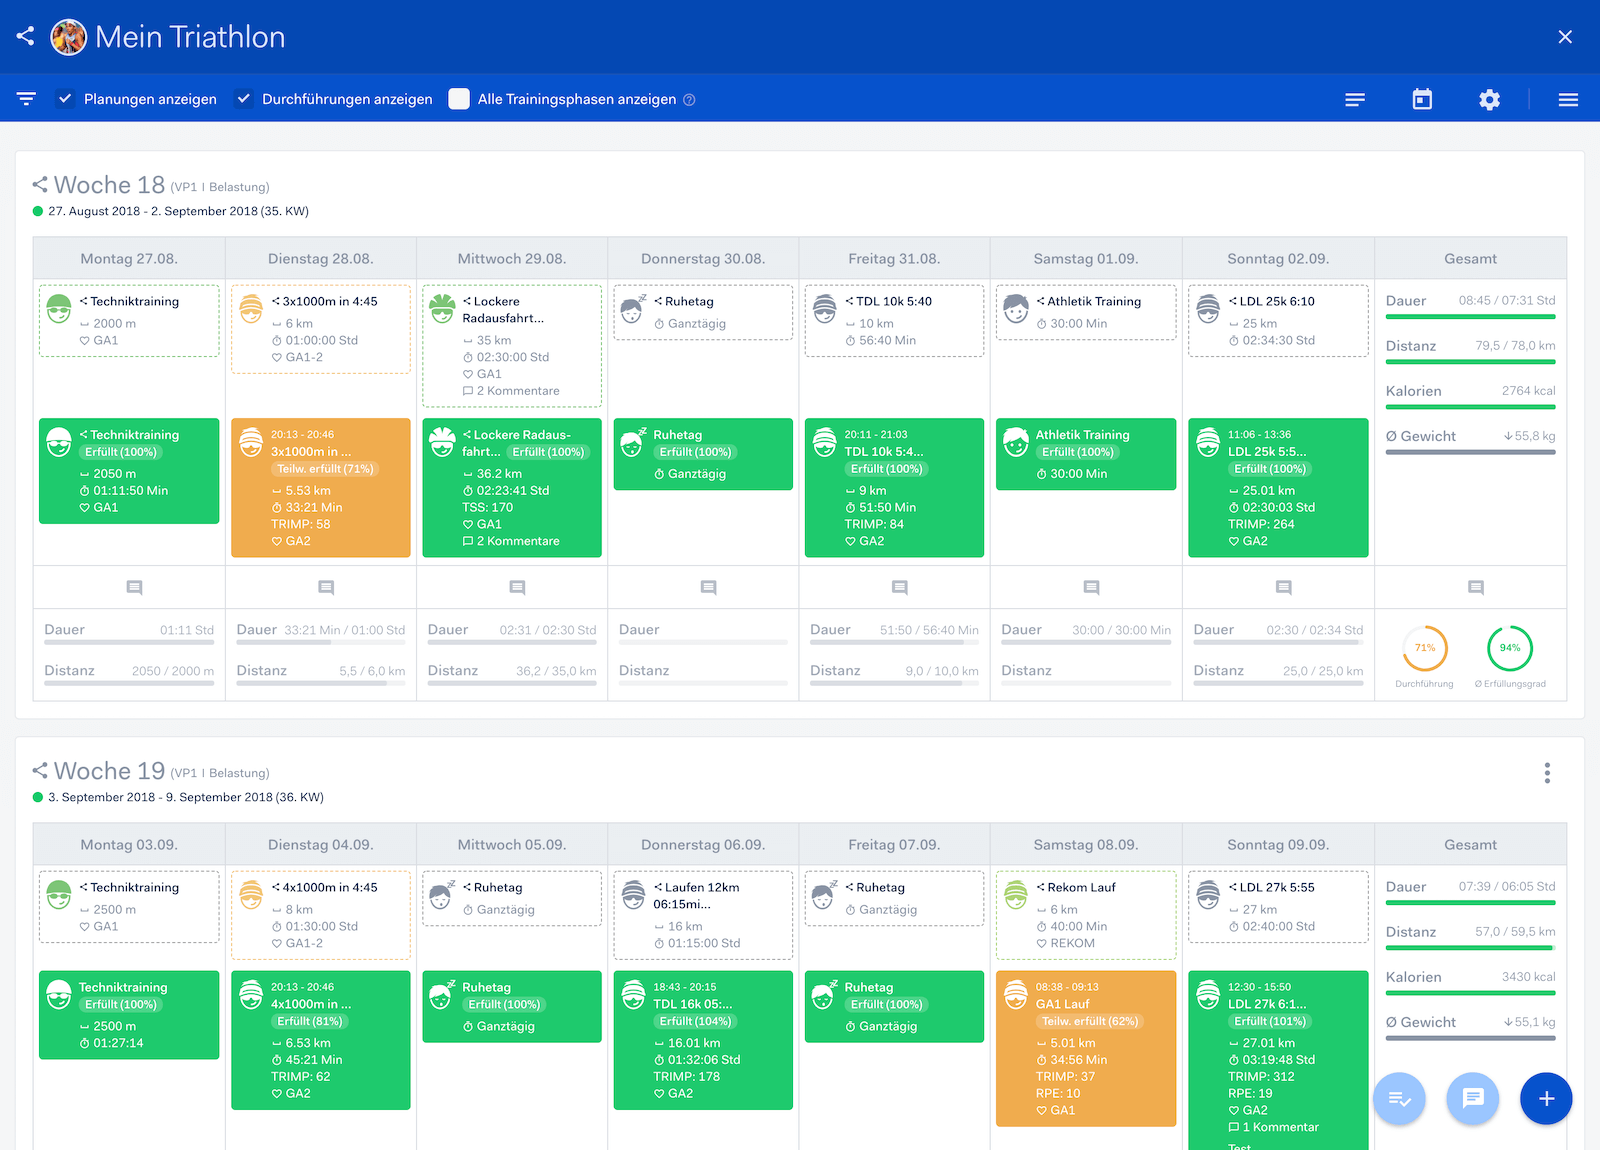The width and height of the screenshot is (1600, 1150).
Task: Click Durchführung 71% progress circle
Action: (1425, 648)
